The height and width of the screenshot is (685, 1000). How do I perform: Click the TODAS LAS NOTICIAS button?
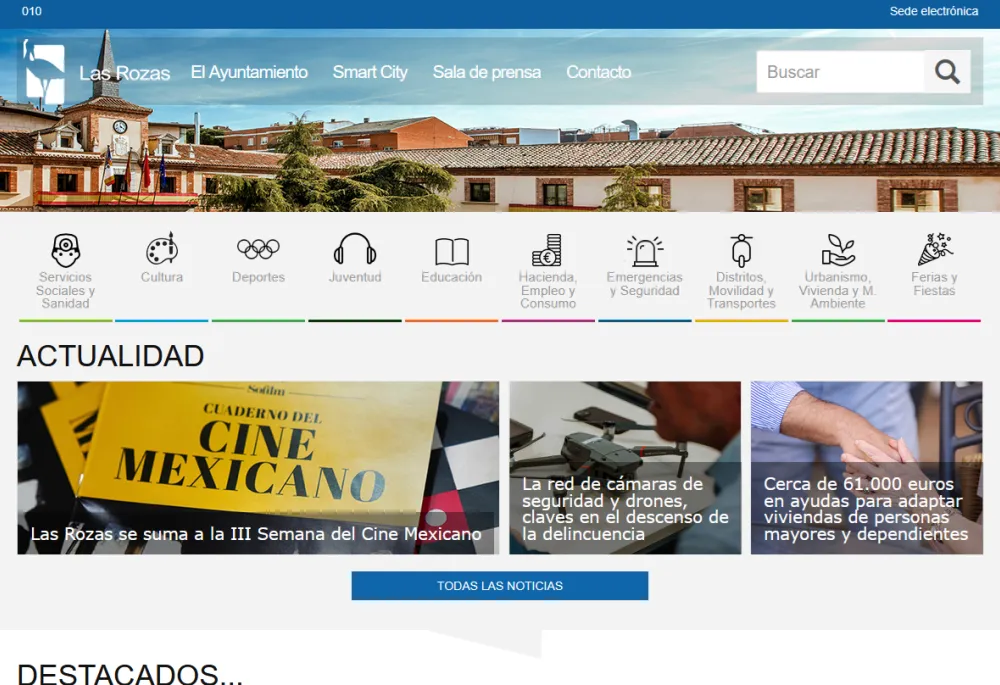coord(500,586)
